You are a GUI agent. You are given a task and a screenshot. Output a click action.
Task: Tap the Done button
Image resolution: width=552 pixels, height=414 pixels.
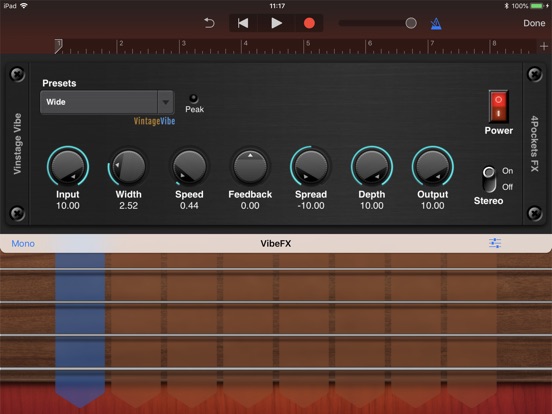(534, 23)
